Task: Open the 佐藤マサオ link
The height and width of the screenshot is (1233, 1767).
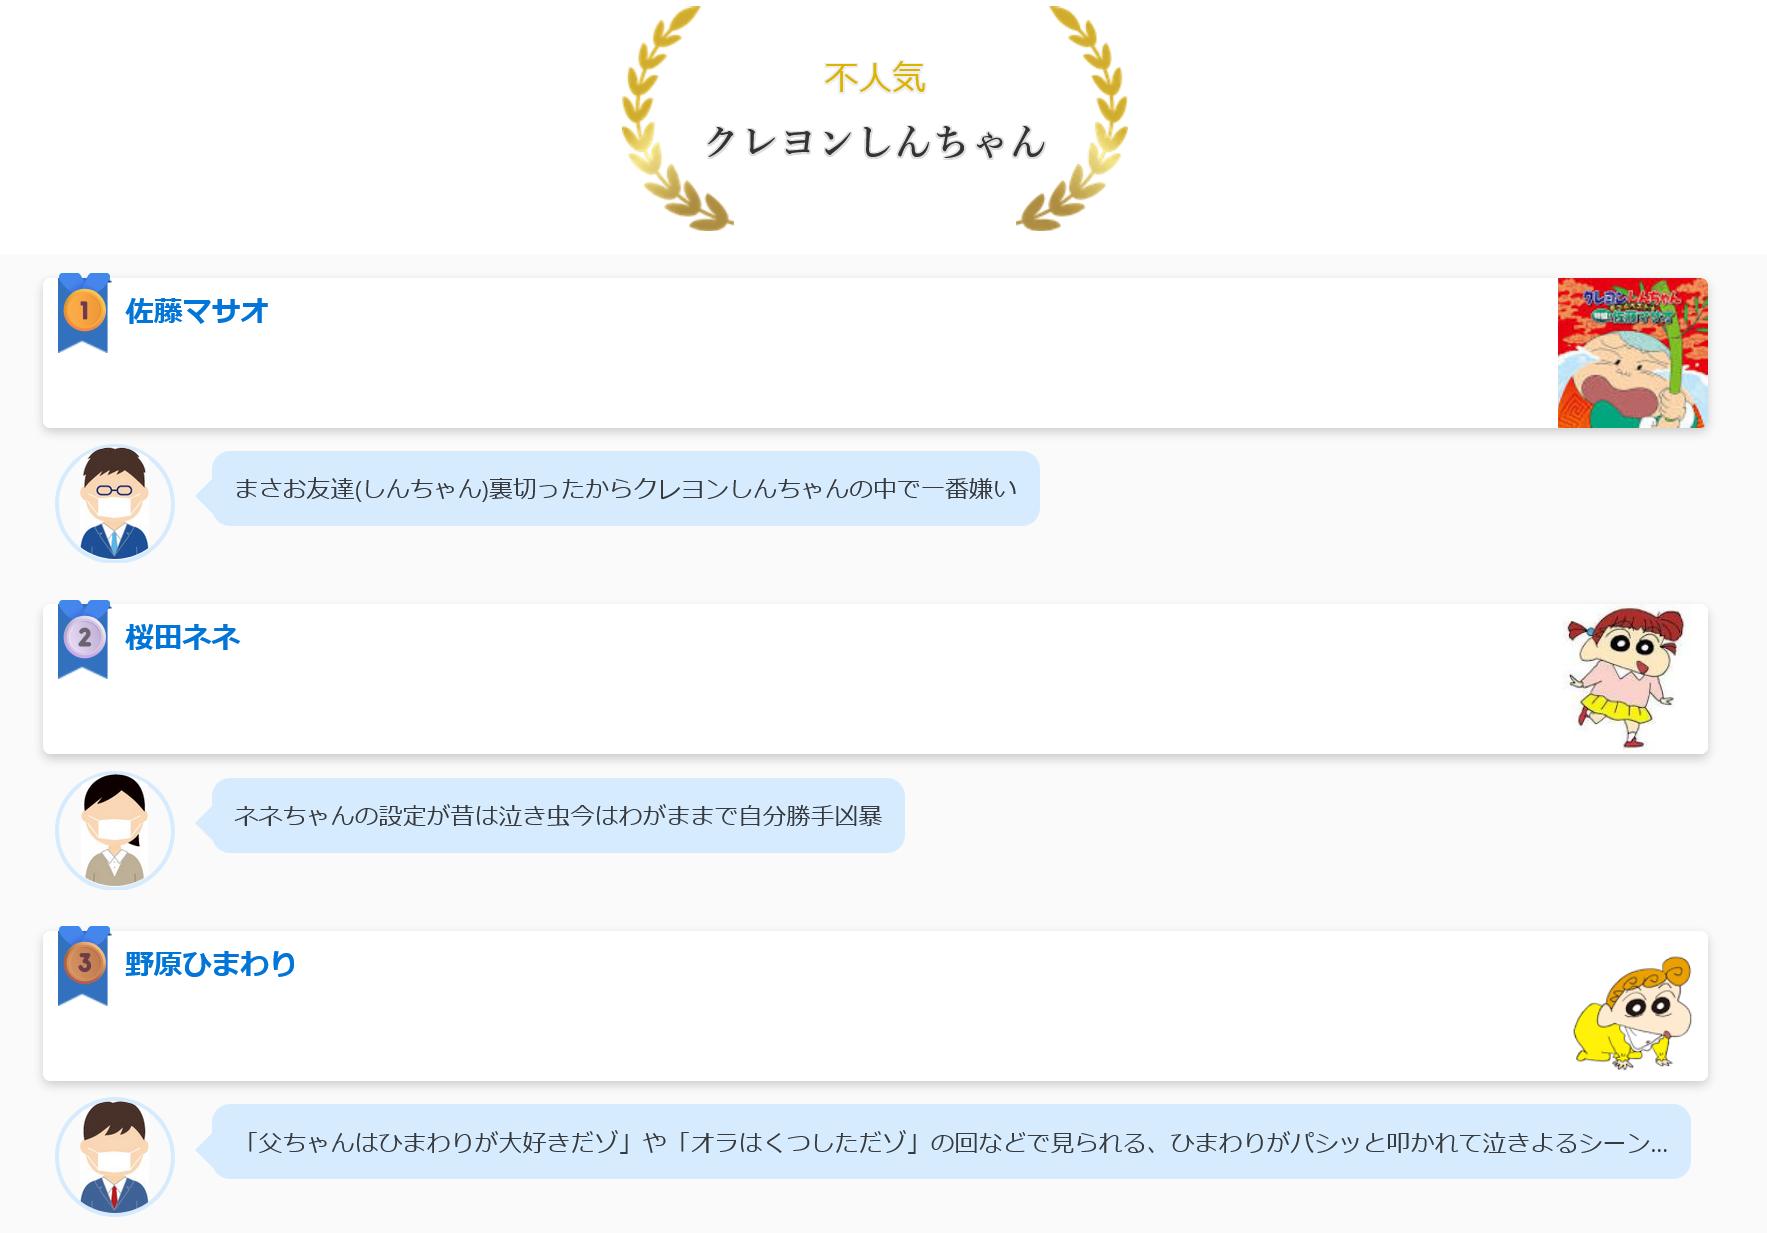Action: click(197, 311)
